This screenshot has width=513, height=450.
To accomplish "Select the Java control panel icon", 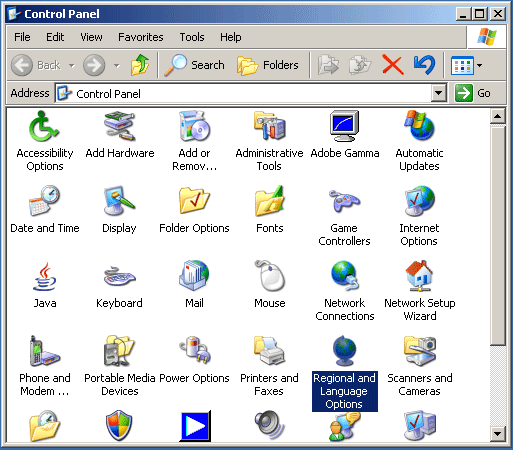I will pos(44,276).
